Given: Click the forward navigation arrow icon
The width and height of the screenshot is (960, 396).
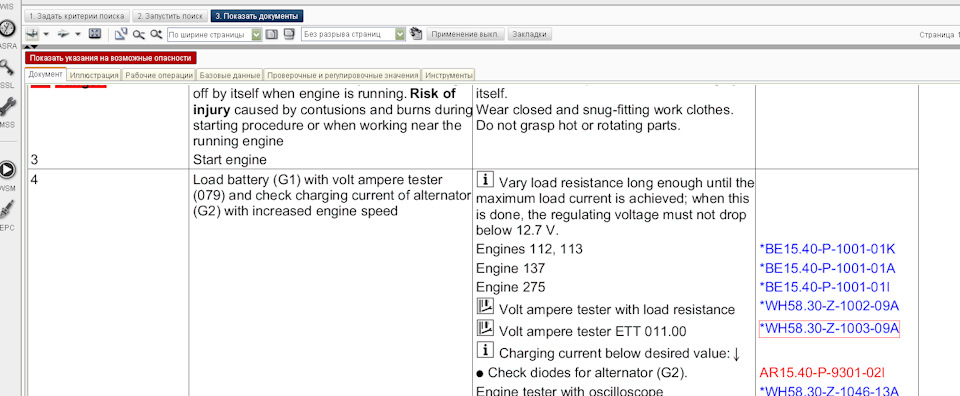Looking at the screenshot, I should (x=63, y=34).
